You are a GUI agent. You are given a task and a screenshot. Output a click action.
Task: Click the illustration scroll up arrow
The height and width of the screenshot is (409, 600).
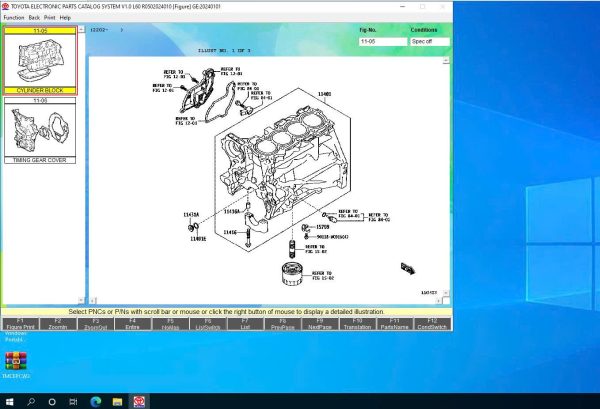[x=446, y=61]
